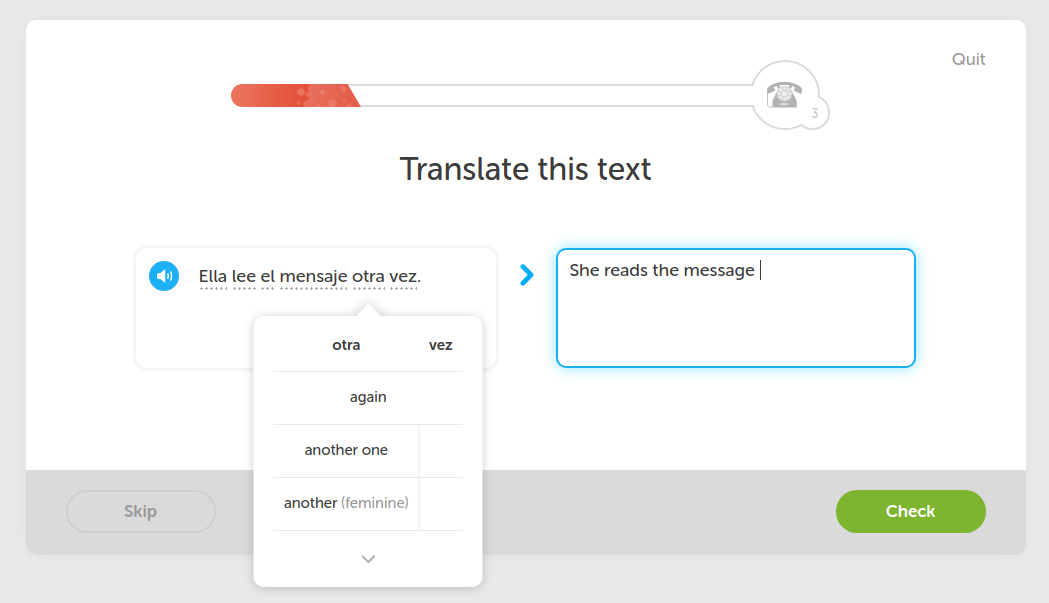Click the red lesson progress bar
Image resolution: width=1049 pixels, height=603 pixels.
[x=295, y=96]
